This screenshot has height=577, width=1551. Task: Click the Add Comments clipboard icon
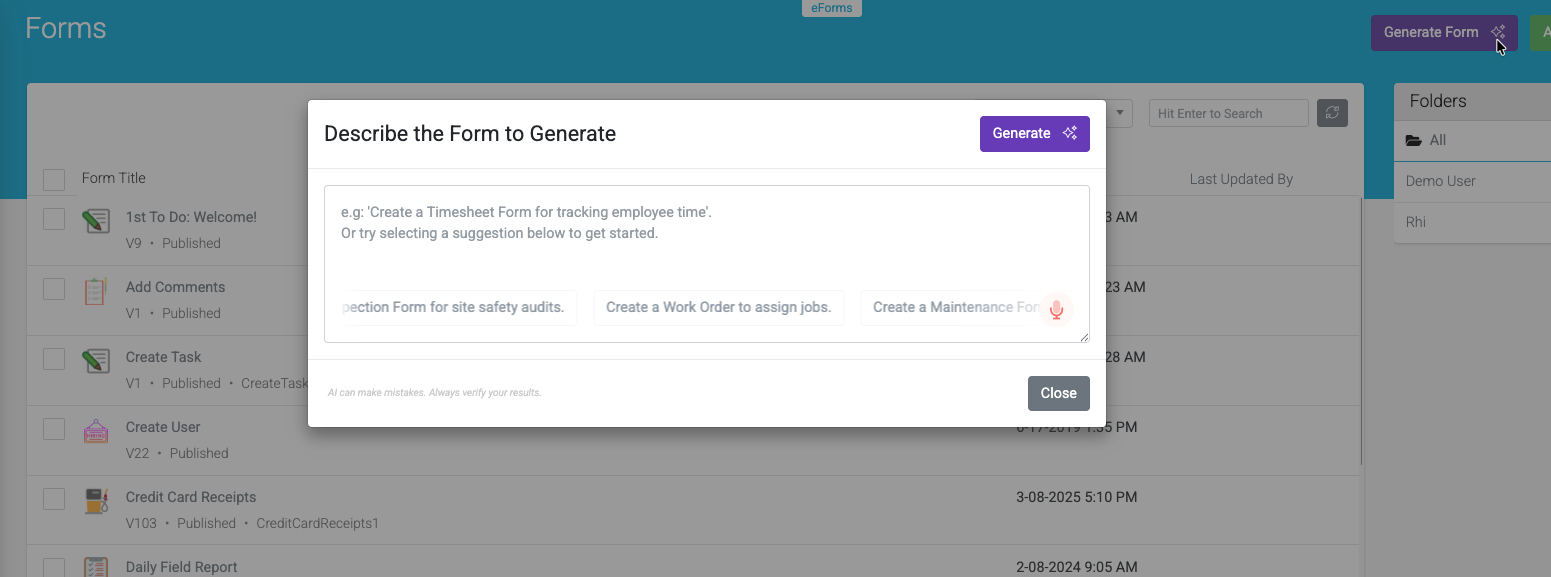96,291
